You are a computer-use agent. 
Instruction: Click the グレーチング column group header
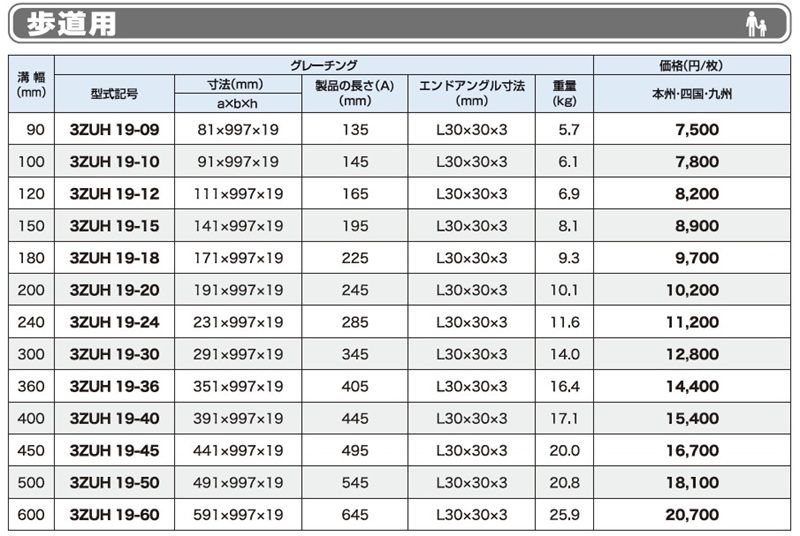[x=324, y=65]
